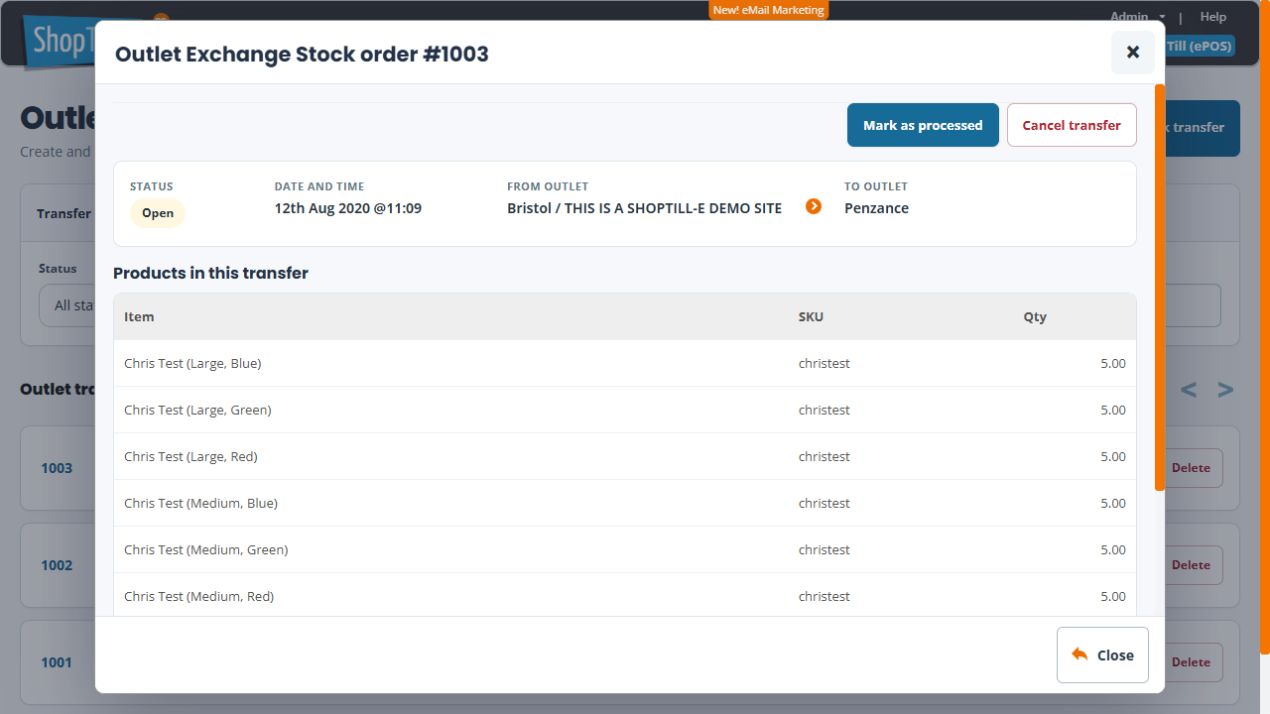Select Chris Test (Medium, Green) row

[x=624, y=549]
